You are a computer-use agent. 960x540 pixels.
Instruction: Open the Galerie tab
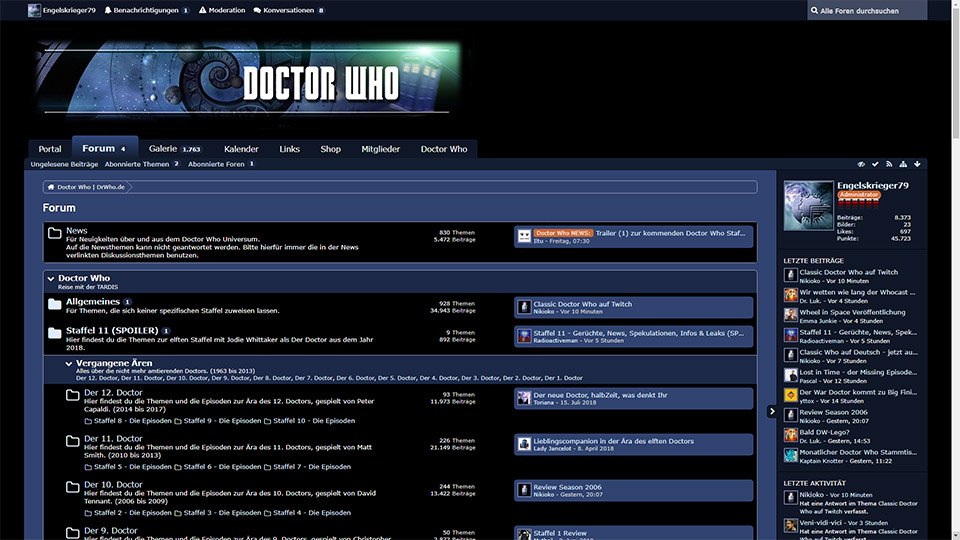tap(174, 149)
